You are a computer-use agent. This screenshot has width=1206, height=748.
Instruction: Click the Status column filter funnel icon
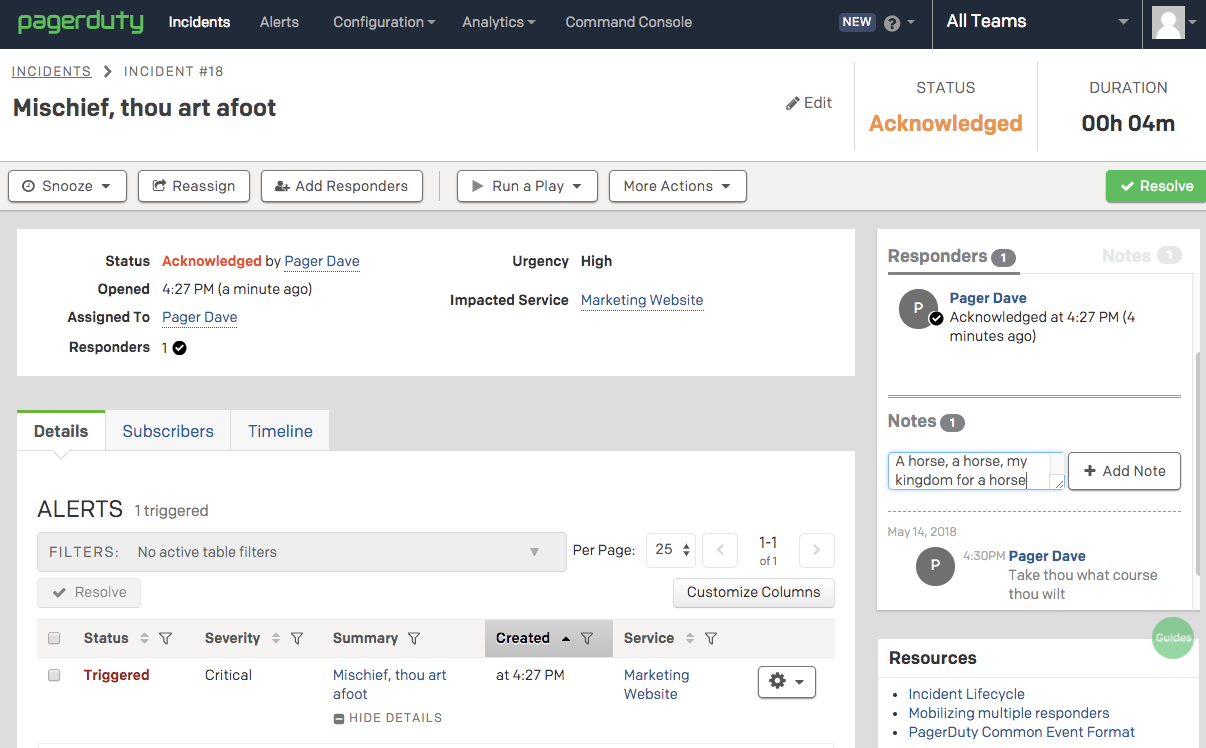click(x=167, y=638)
